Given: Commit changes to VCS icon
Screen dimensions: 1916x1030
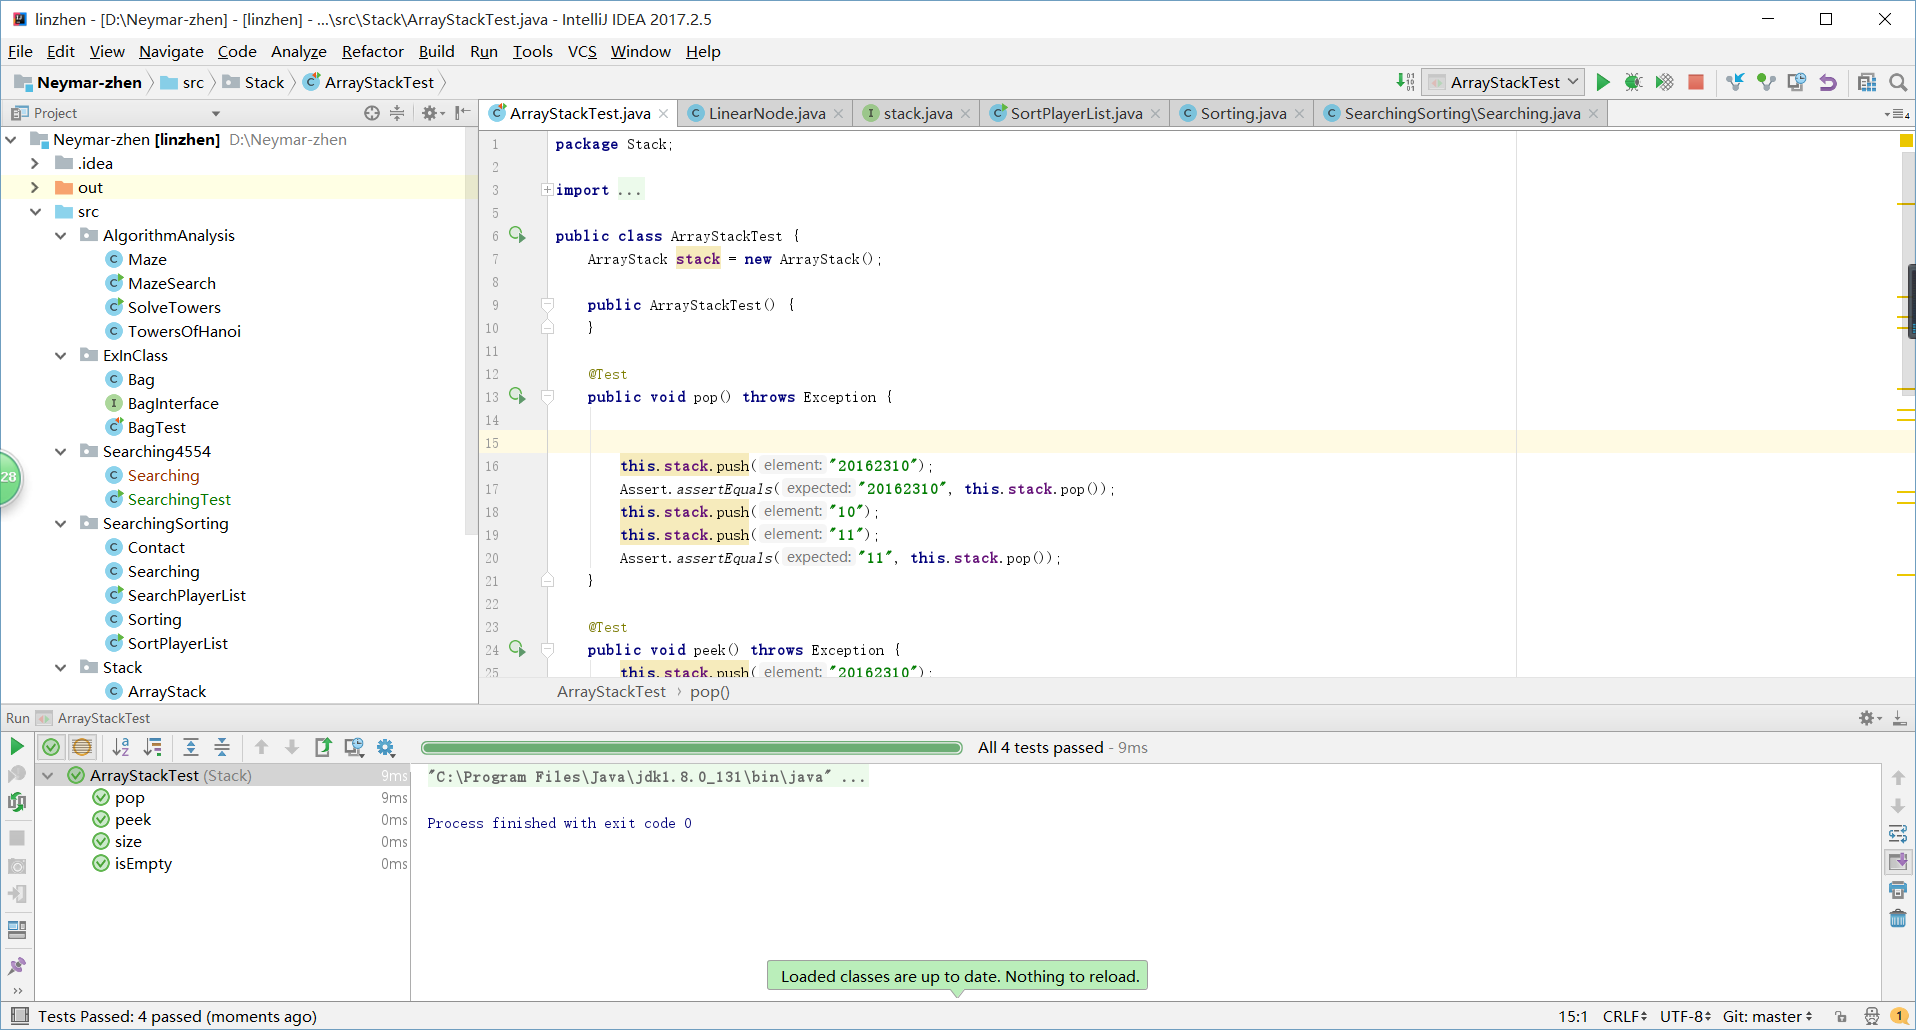Looking at the screenshot, I should [x=1766, y=82].
